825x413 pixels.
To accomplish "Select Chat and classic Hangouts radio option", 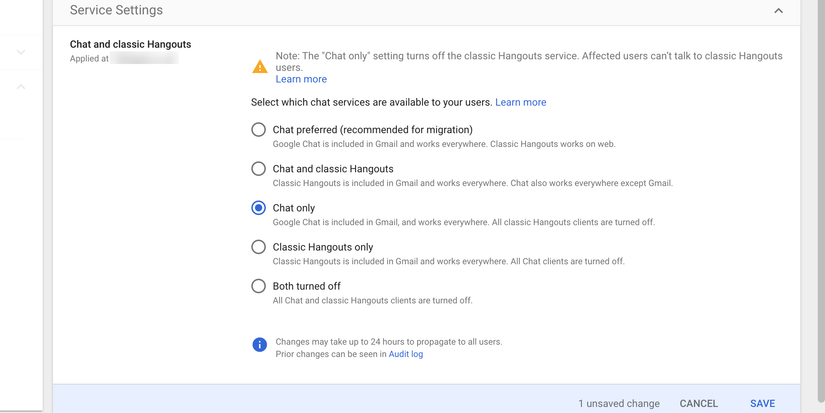I will point(258,169).
